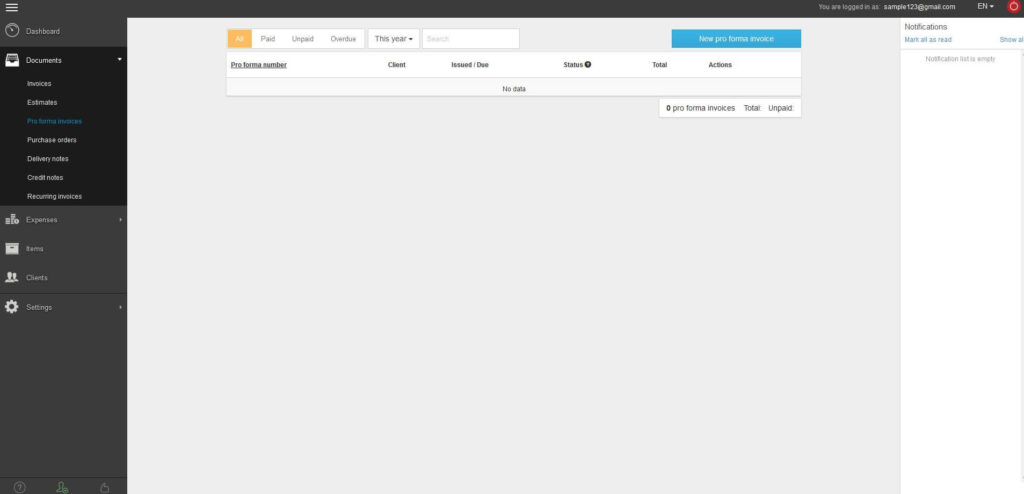This screenshot has width=1024, height=494.
Task: Click the Issued / Due column header
Action: click(470, 65)
